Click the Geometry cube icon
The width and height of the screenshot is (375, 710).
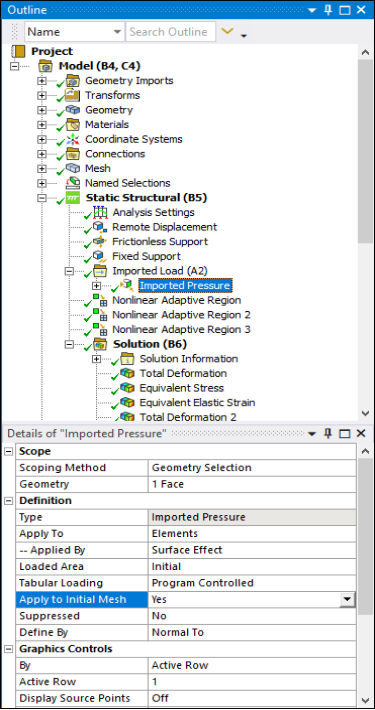click(72, 110)
